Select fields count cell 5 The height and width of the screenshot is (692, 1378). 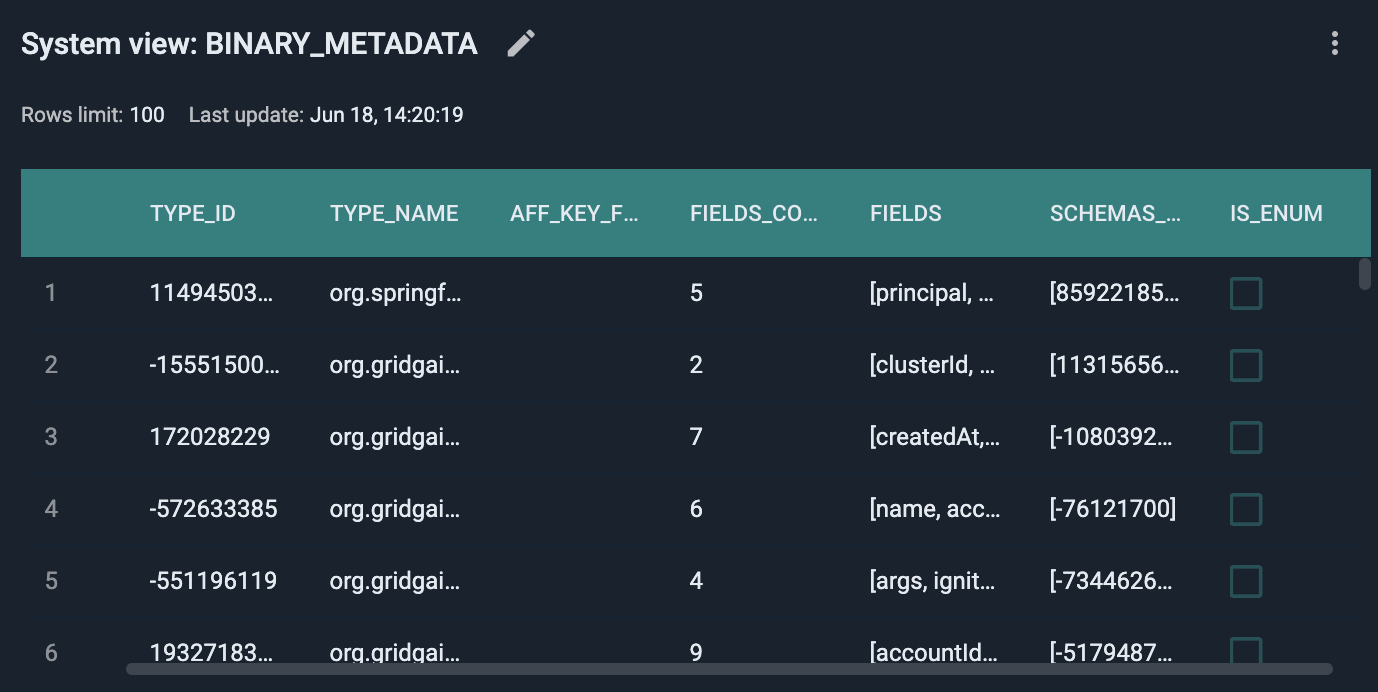tap(696, 293)
